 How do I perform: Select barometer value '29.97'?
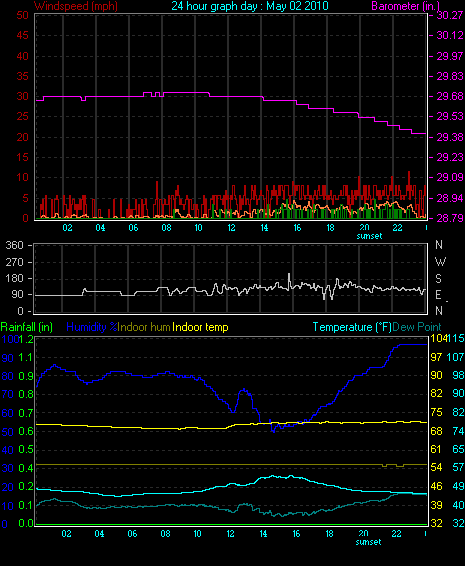coord(450,56)
